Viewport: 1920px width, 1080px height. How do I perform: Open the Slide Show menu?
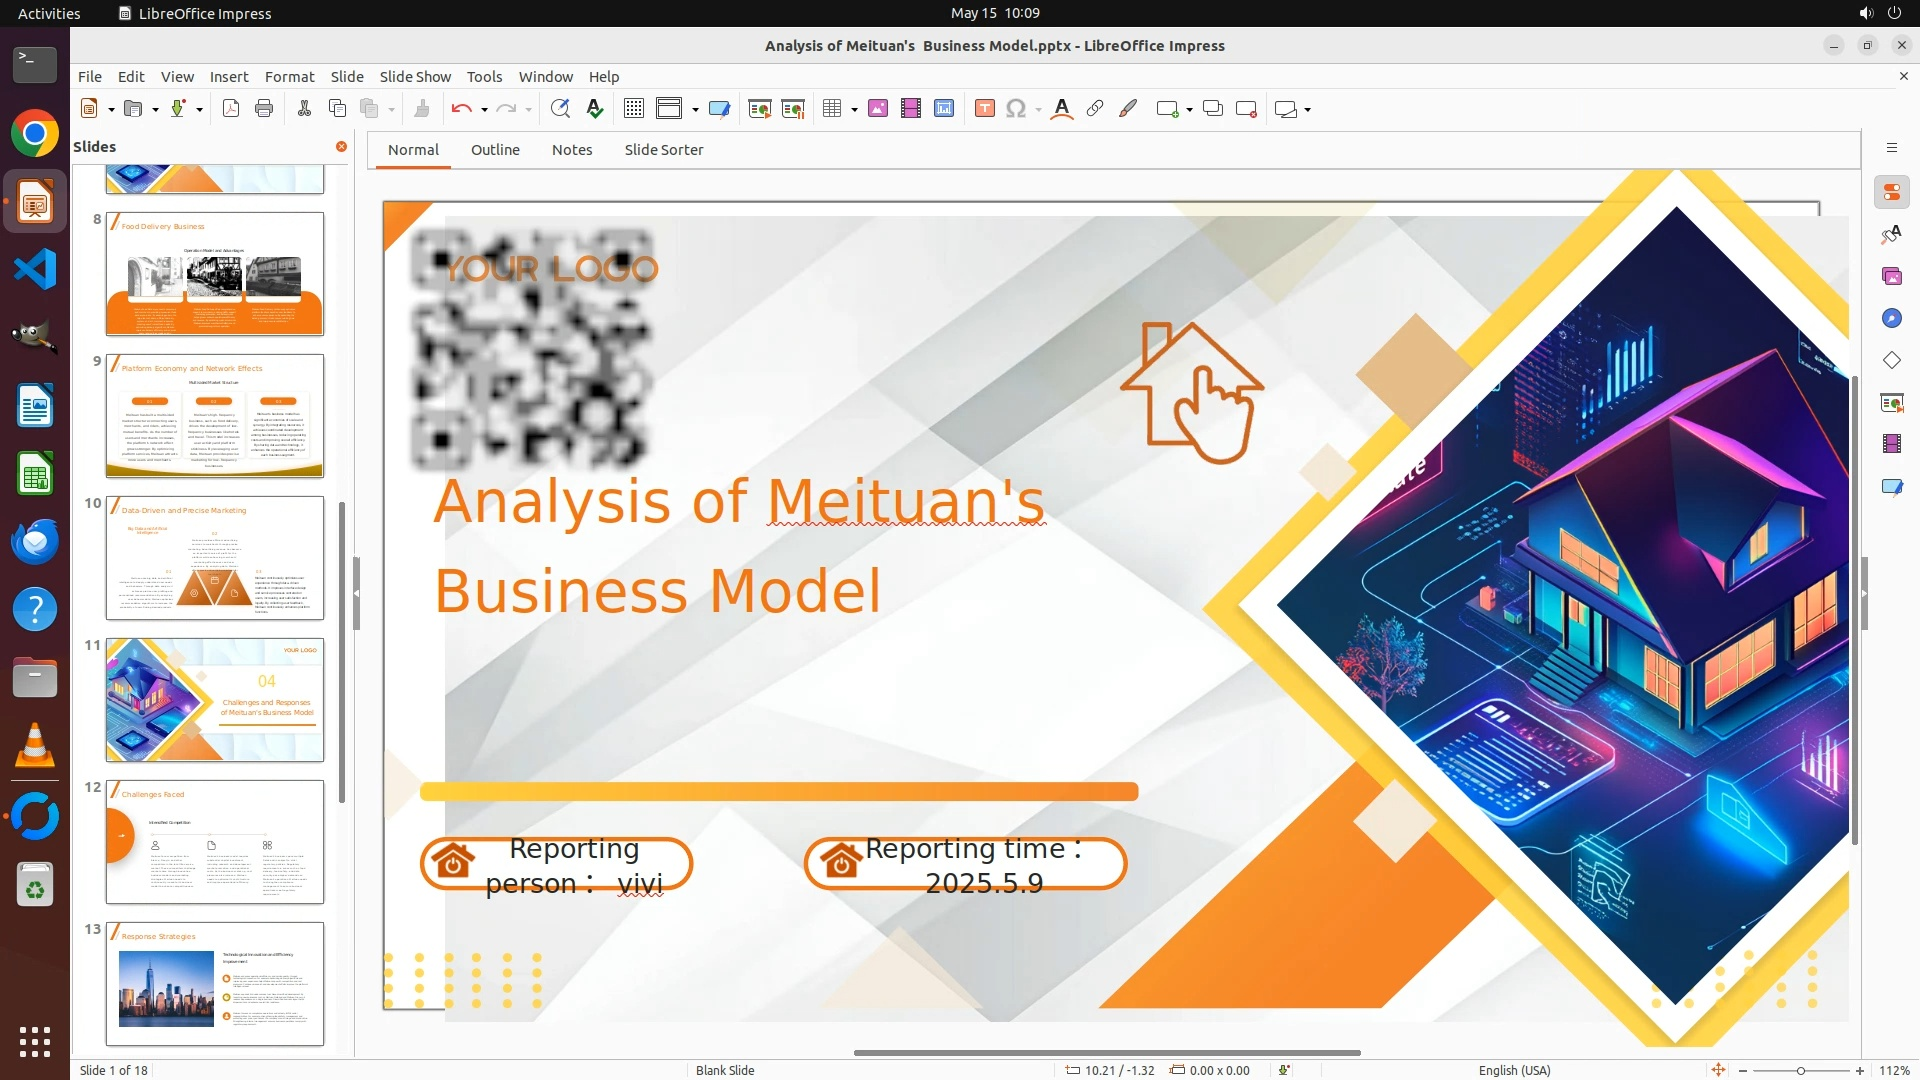[415, 76]
